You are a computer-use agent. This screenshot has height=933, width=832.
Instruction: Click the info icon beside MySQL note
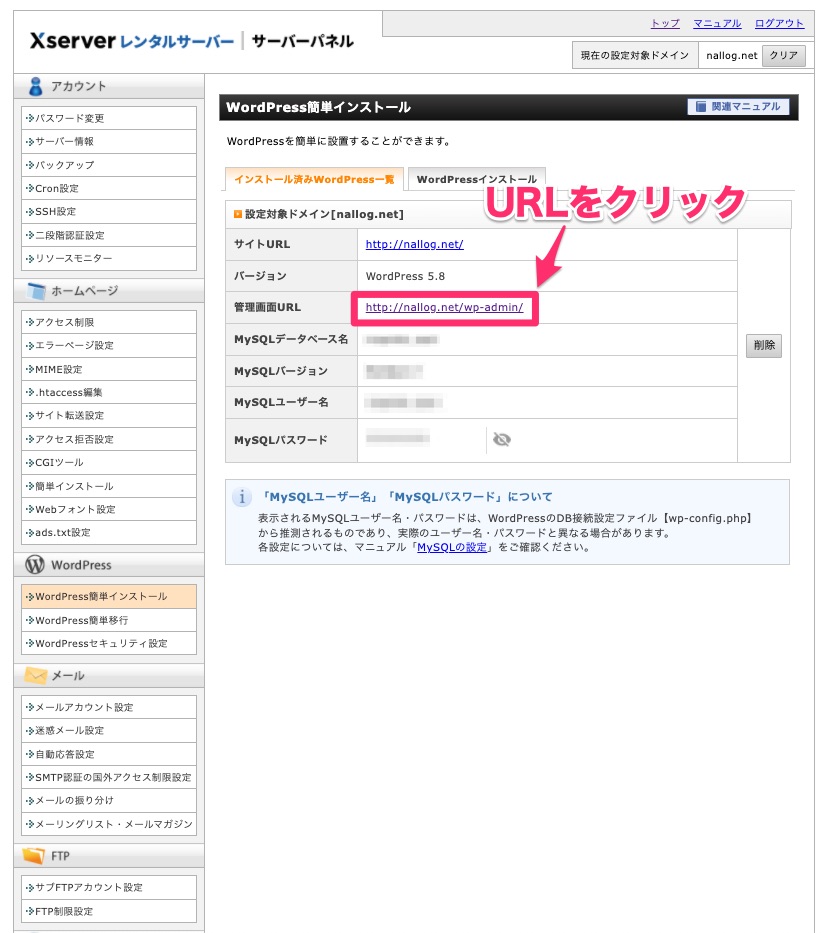pos(241,497)
